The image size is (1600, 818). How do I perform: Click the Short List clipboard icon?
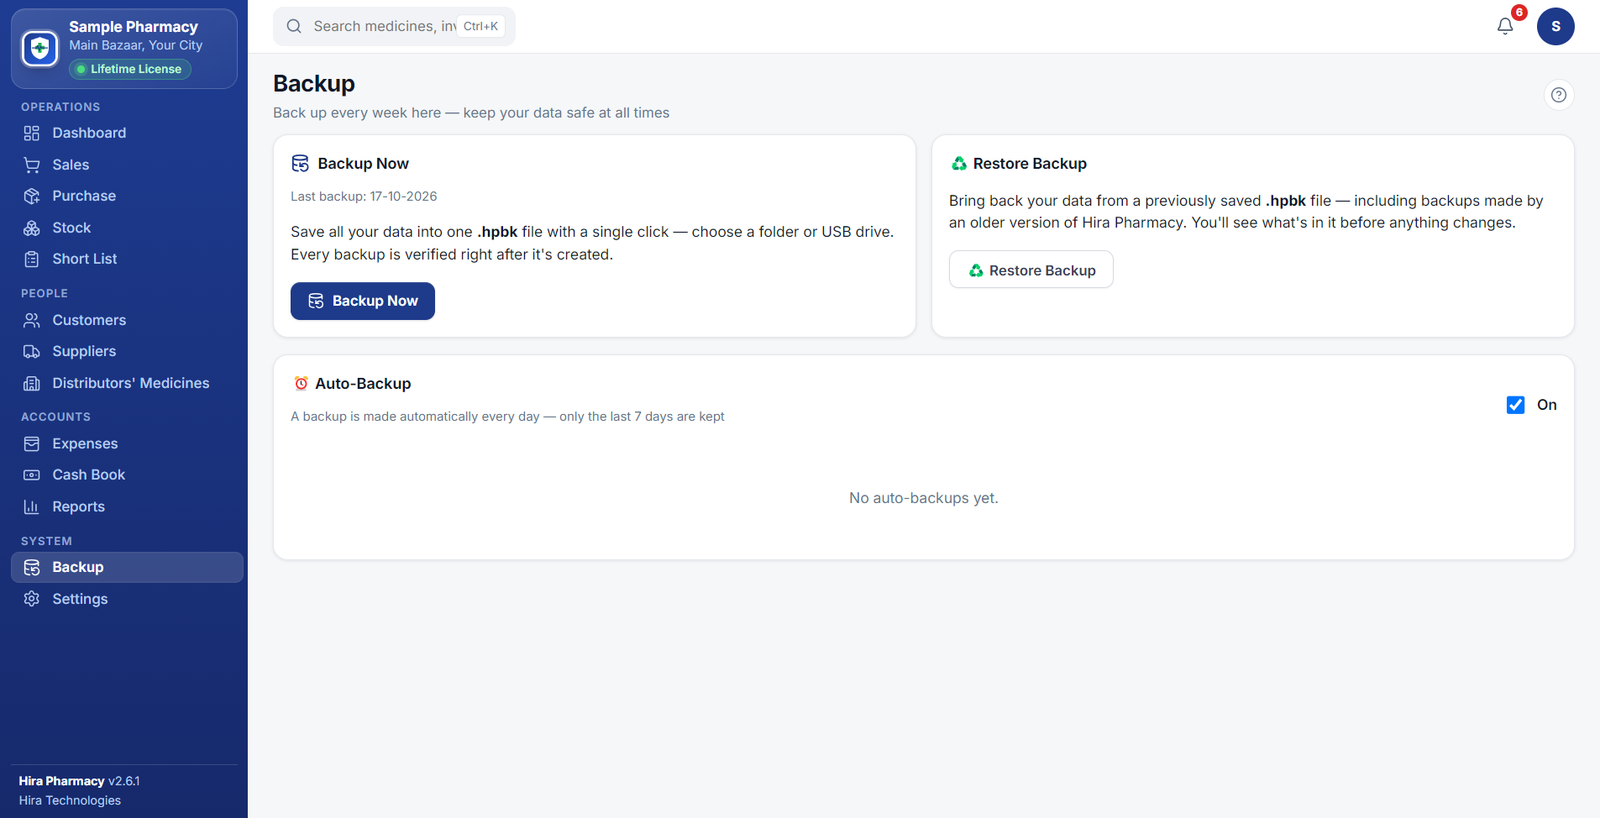click(32, 259)
